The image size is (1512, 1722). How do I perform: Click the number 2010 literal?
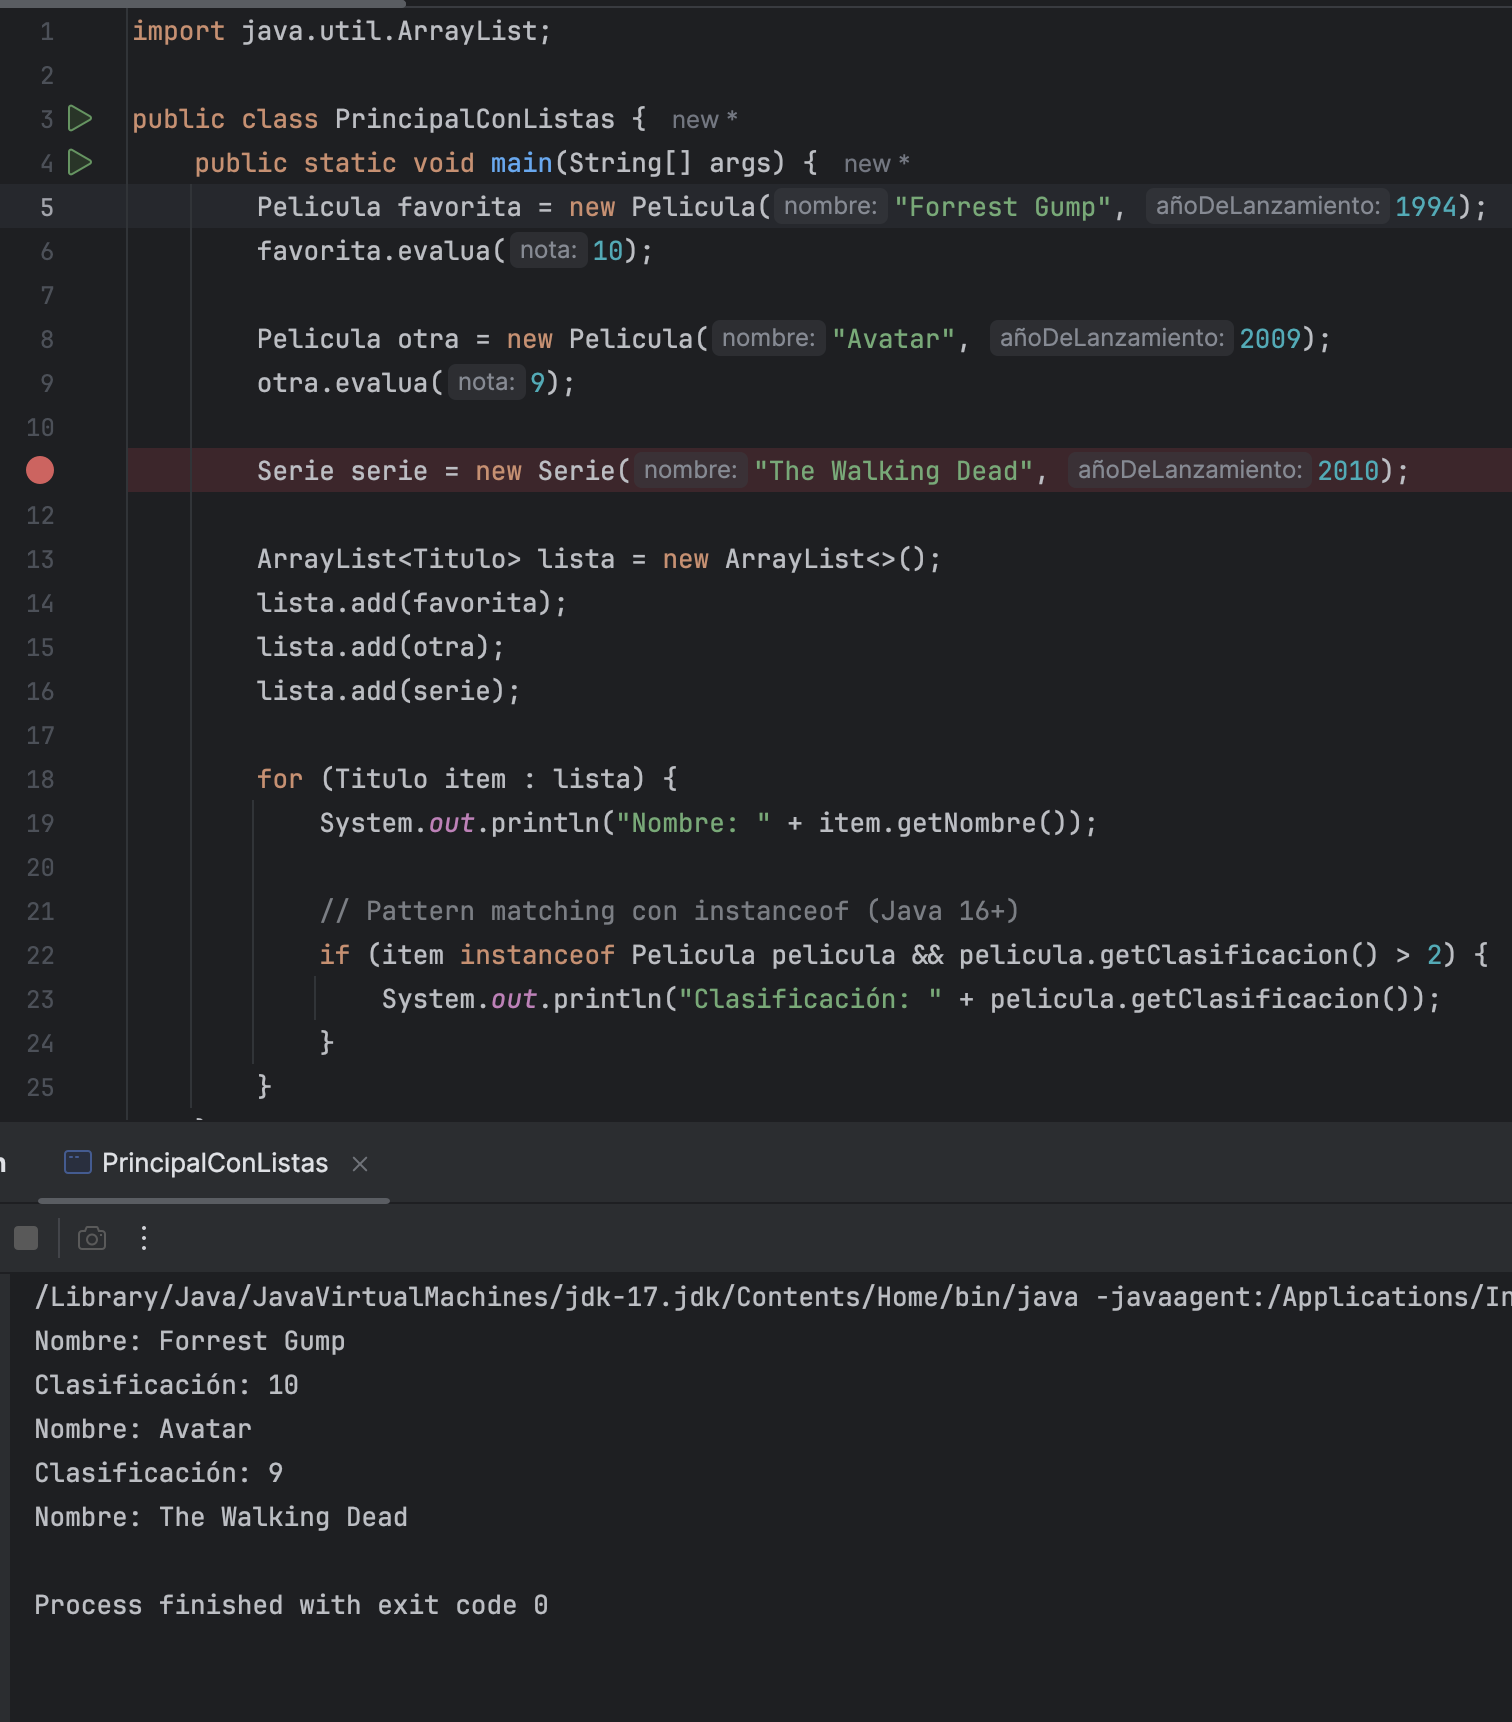[1348, 471]
